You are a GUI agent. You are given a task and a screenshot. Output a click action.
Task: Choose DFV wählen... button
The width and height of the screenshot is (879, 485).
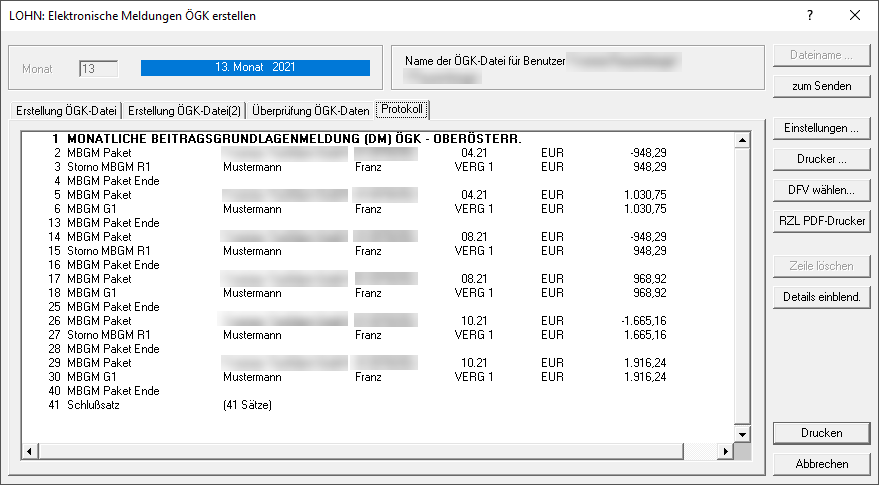[821, 190]
